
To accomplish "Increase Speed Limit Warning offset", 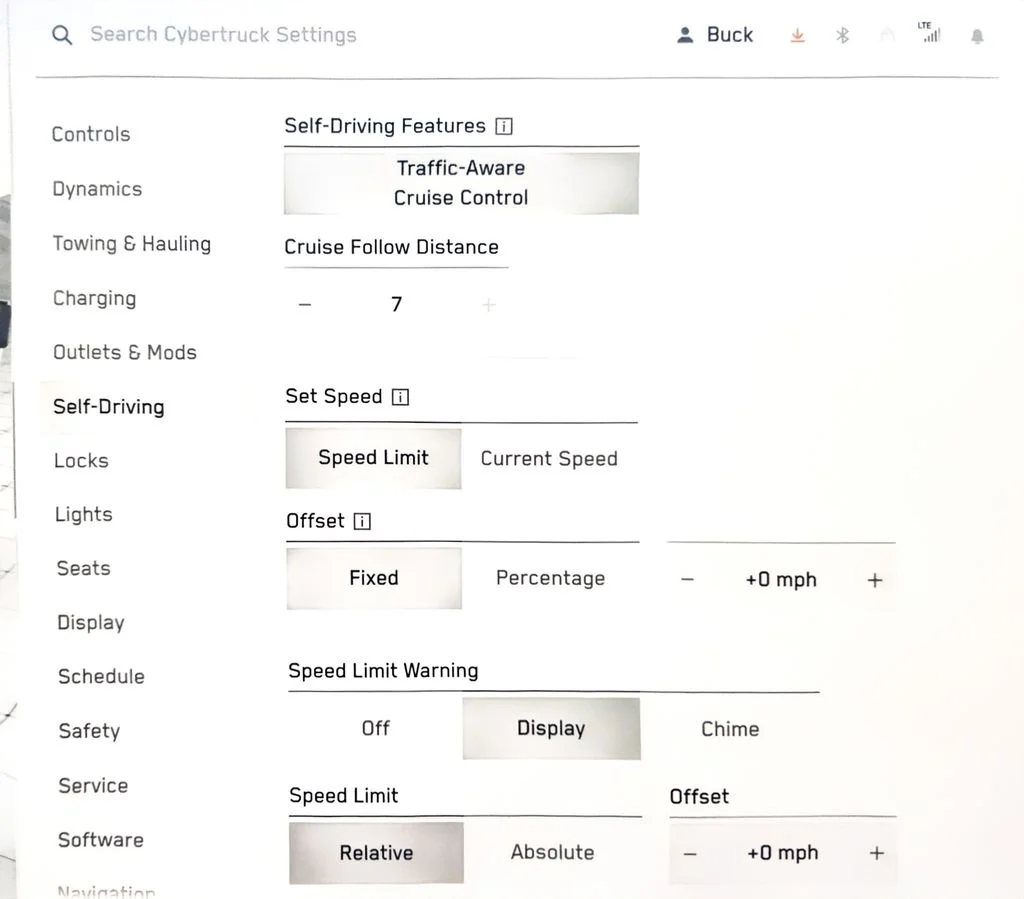I will pyautogui.click(x=877, y=853).
